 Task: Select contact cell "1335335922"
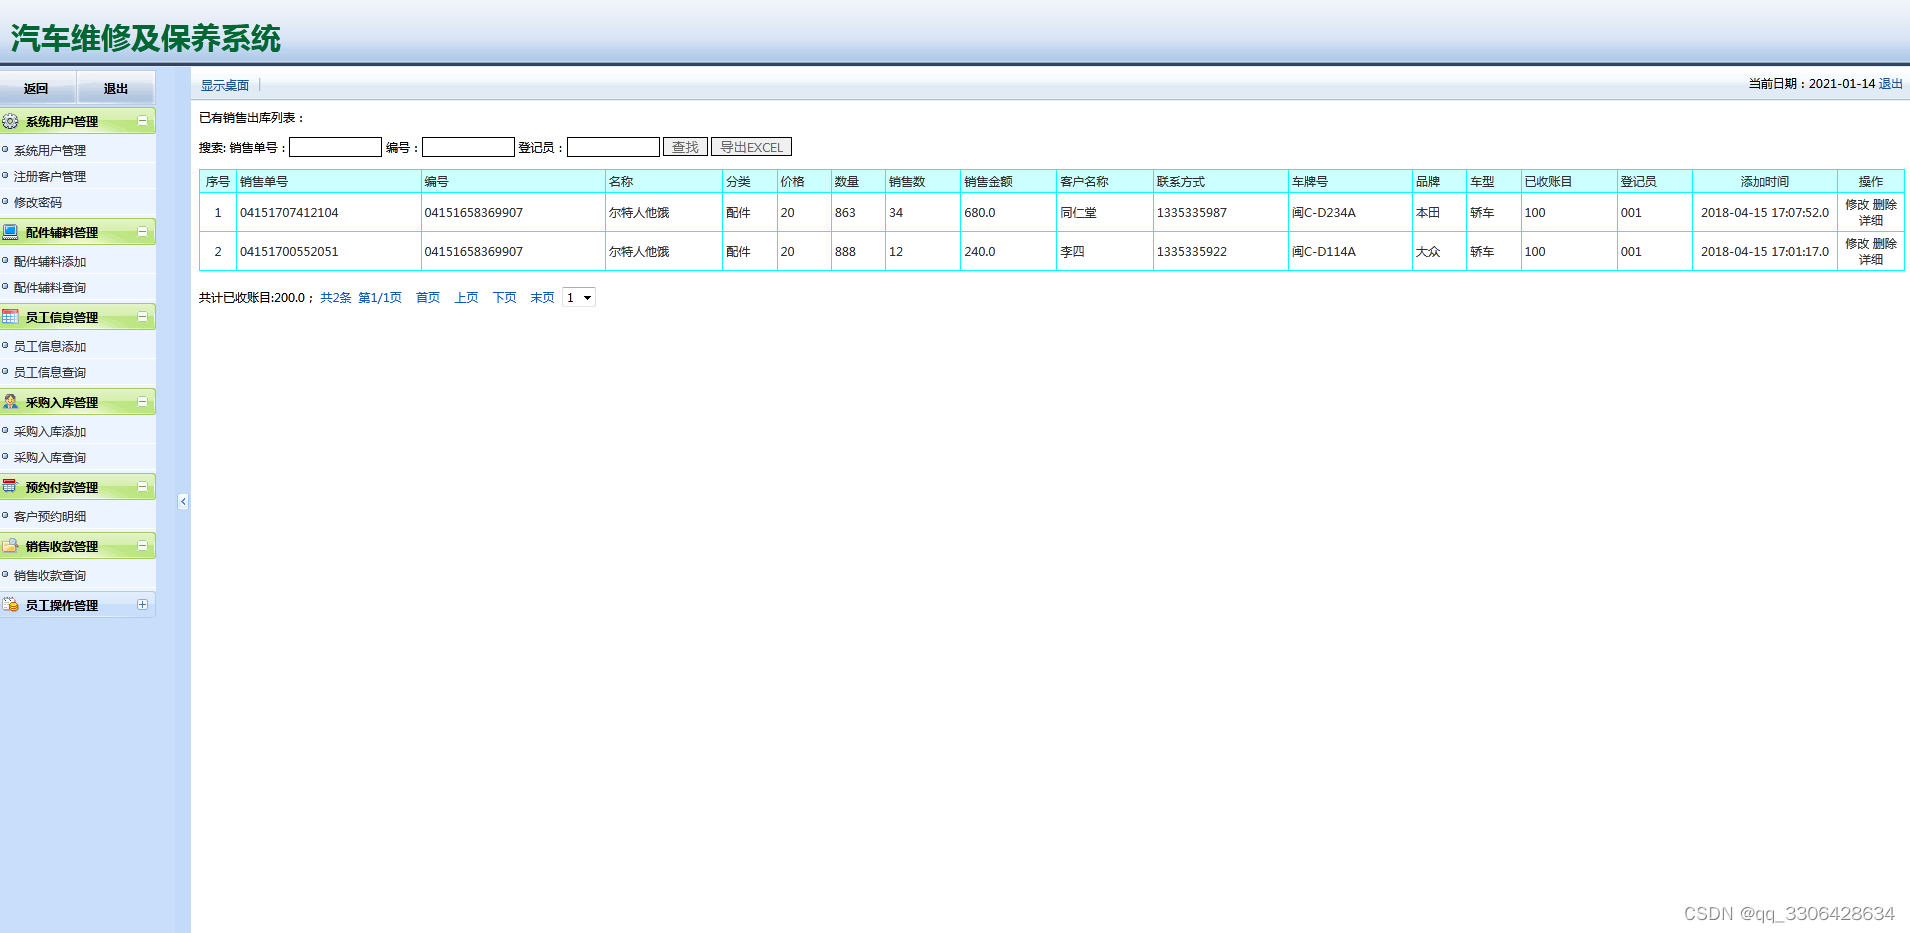coord(1220,252)
